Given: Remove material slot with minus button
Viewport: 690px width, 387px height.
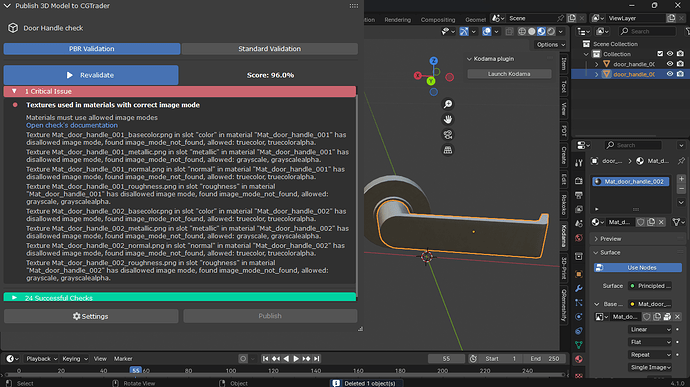Looking at the screenshot, I should point(681,188).
